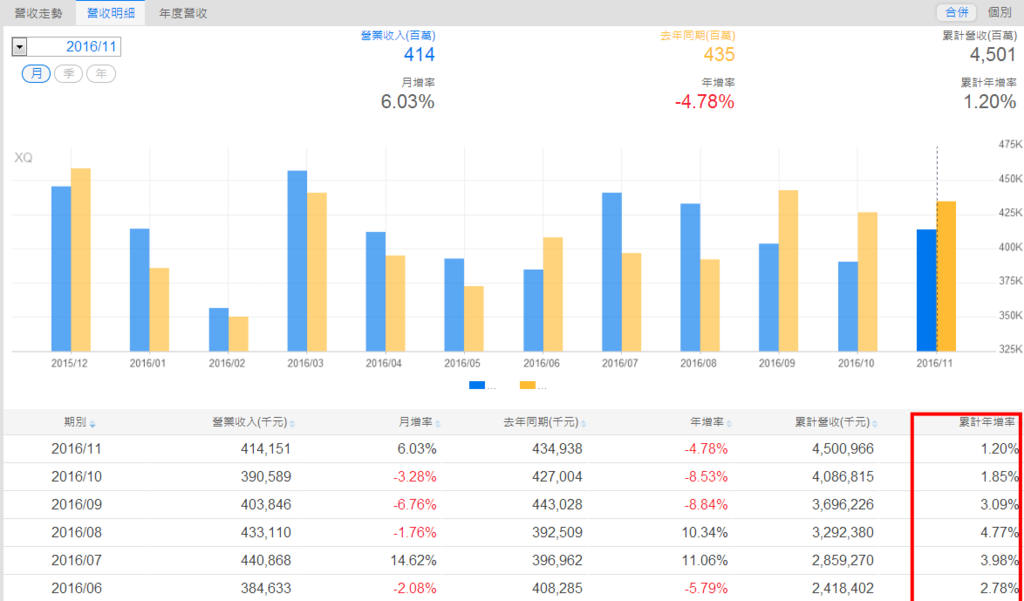Toggle the blue legend series swatch
The image size is (1024, 601).
pos(477,385)
